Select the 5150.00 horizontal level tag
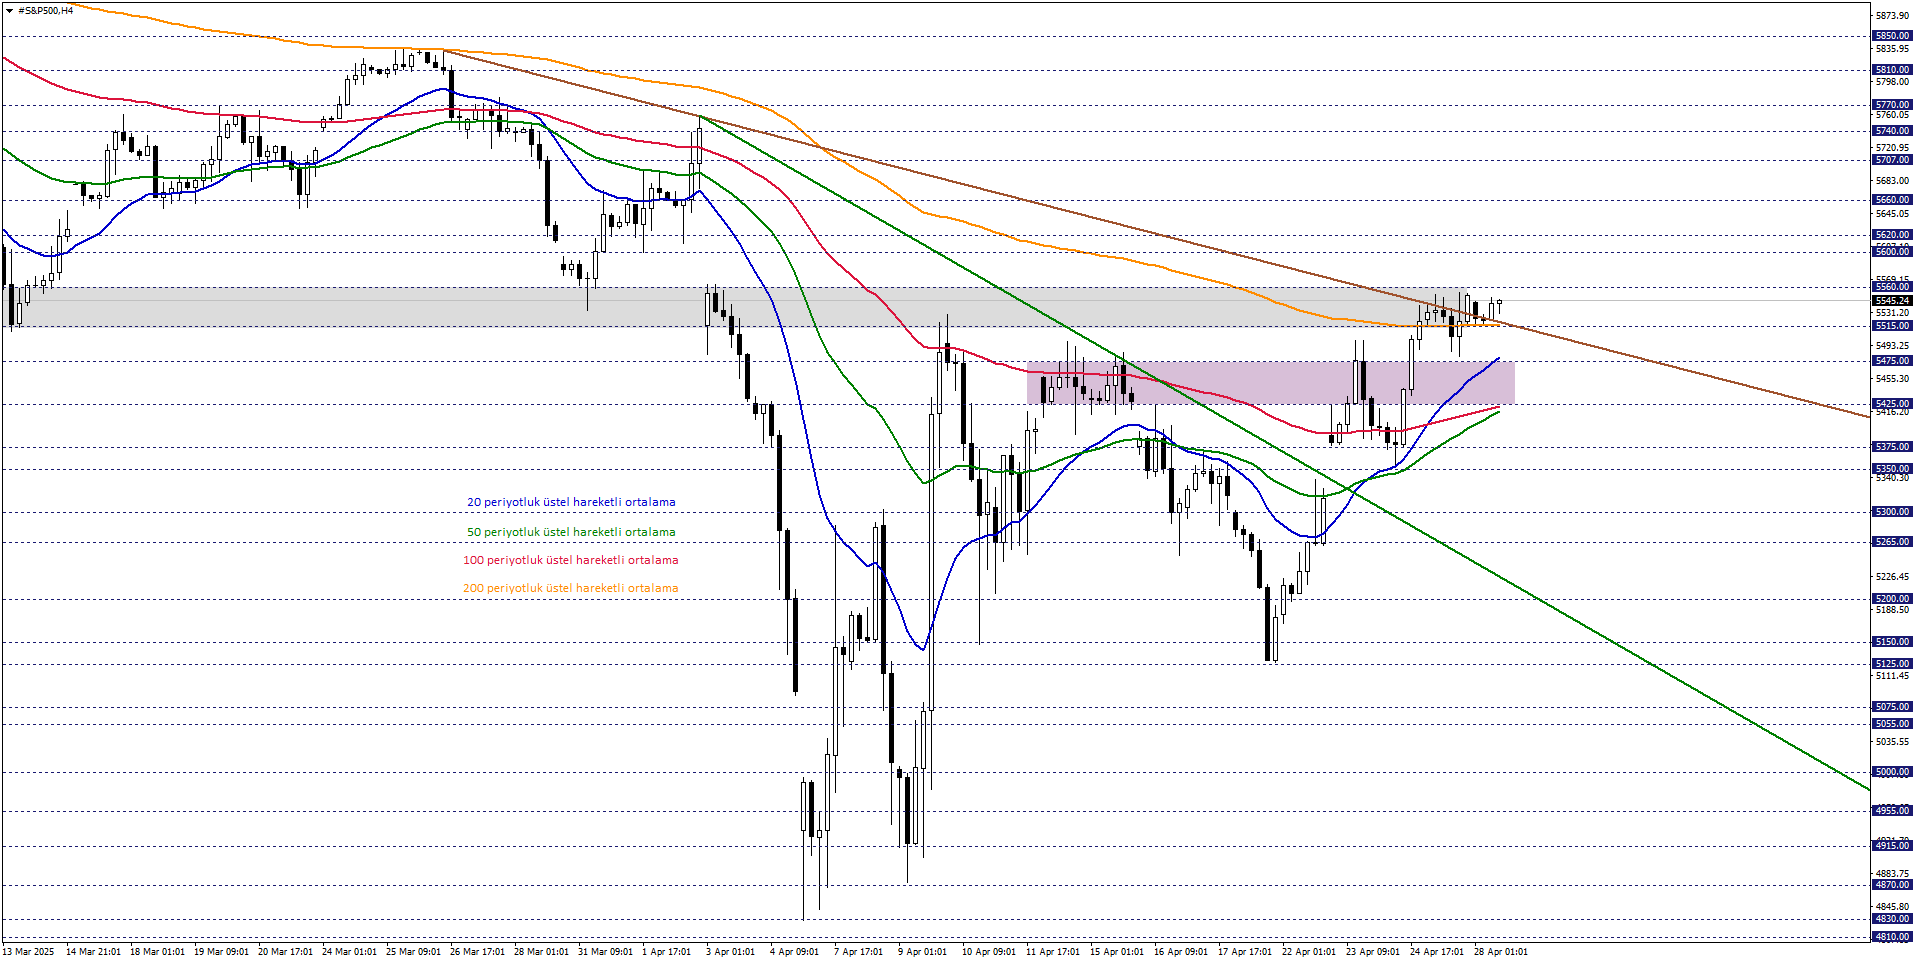 (1892, 642)
